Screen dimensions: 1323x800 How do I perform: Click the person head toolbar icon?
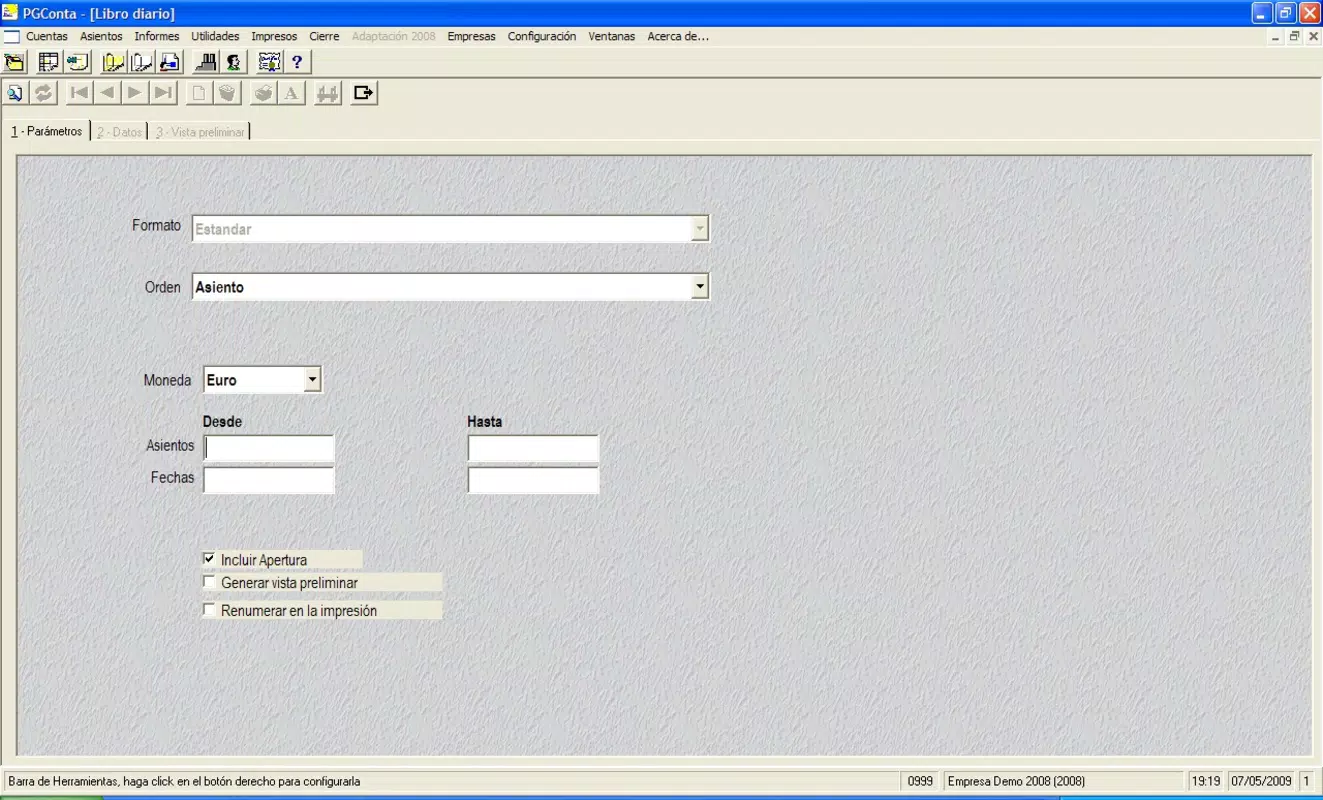233,62
